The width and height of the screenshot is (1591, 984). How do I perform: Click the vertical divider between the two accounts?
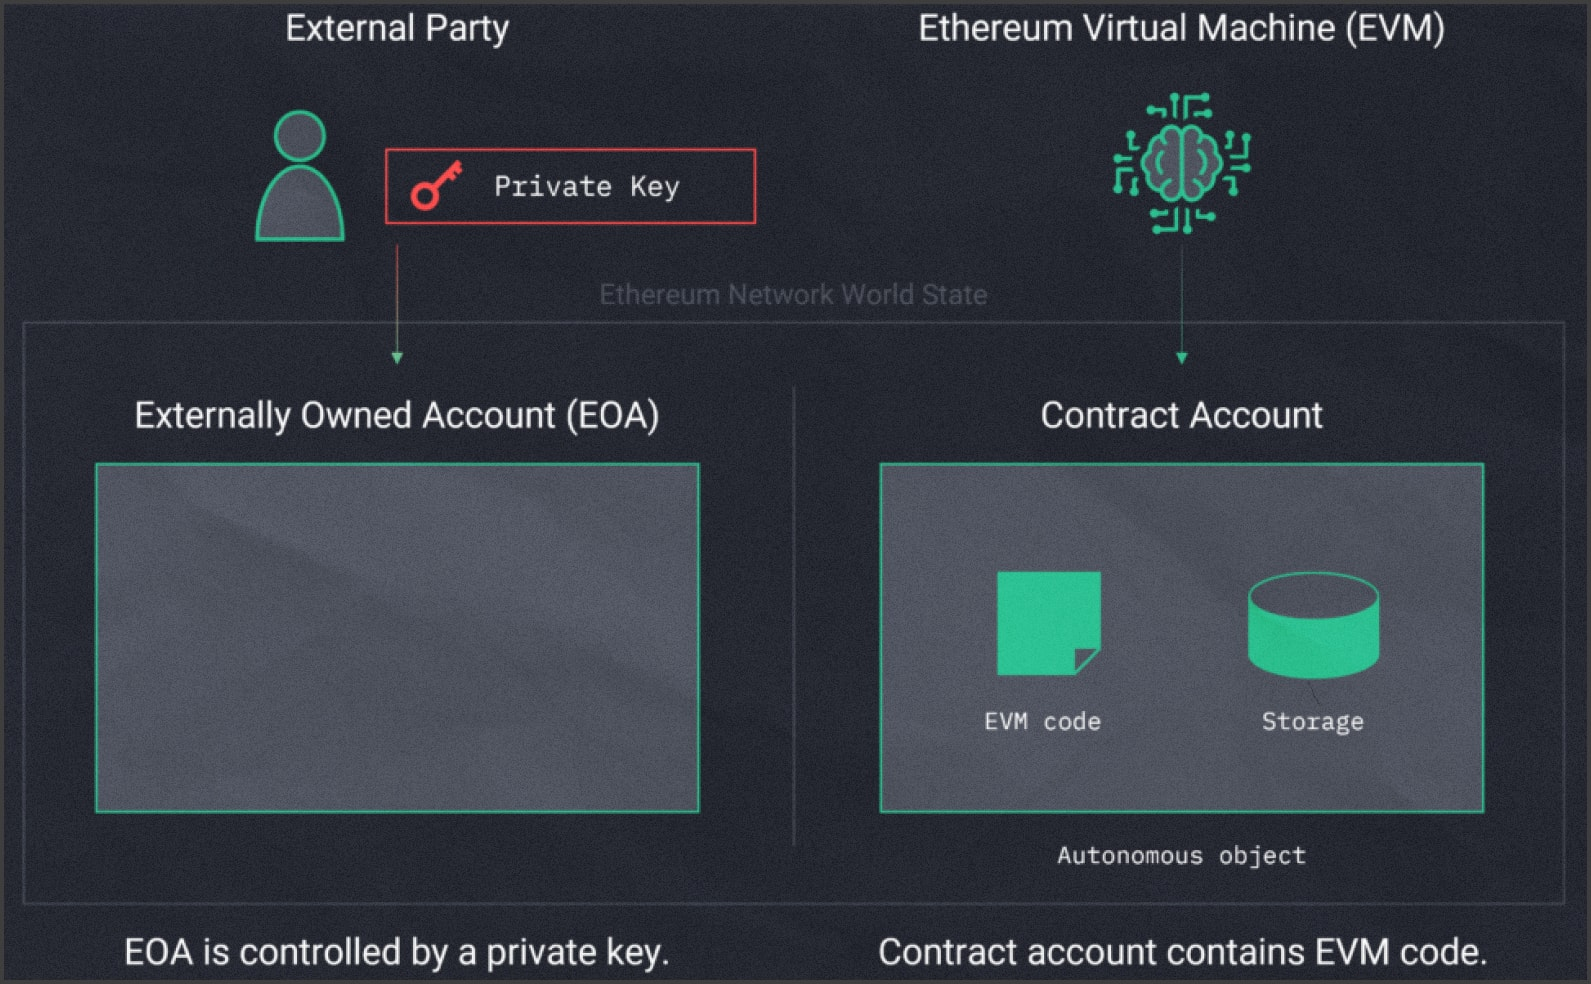click(x=794, y=617)
